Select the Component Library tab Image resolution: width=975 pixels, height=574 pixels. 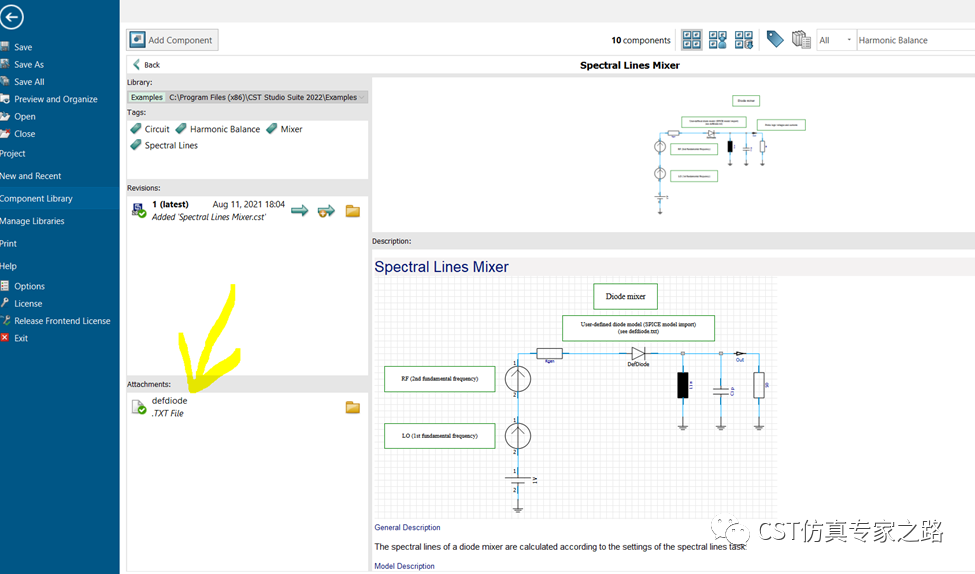point(60,198)
